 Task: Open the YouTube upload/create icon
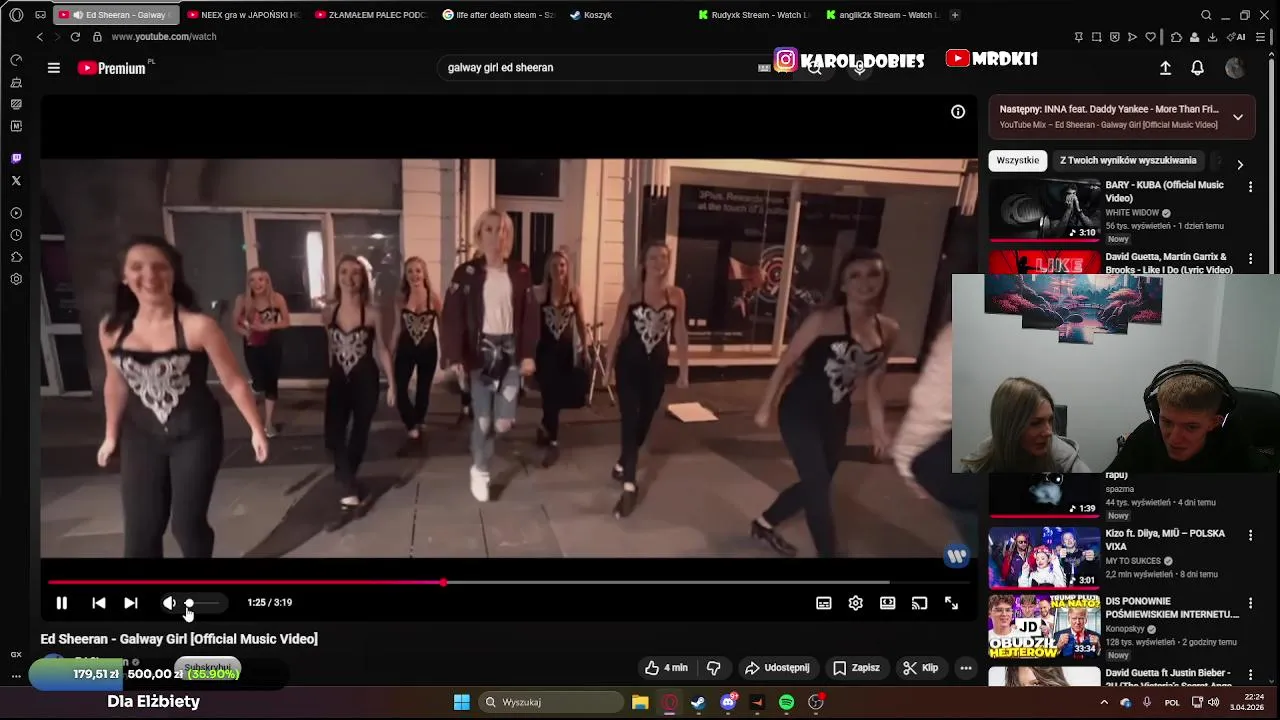pos(1165,68)
